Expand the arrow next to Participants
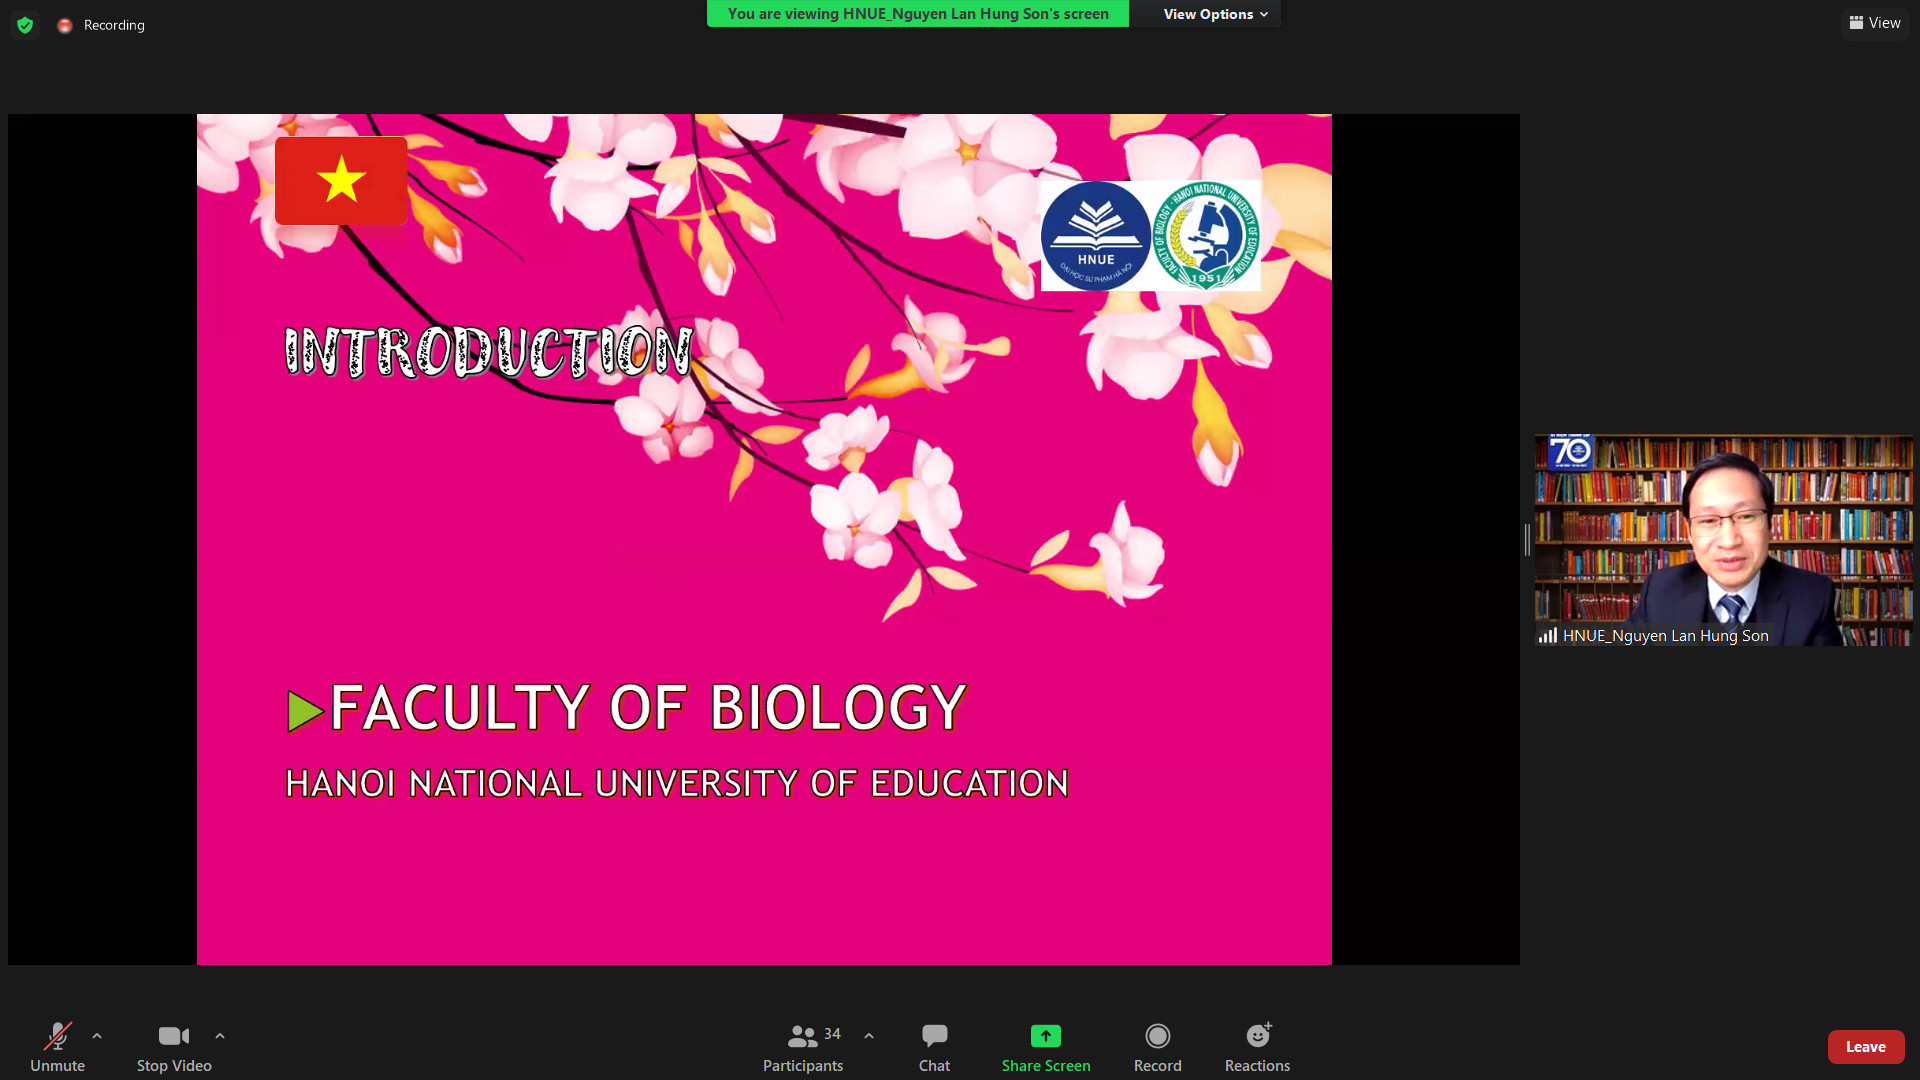Image resolution: width=1920 pixels, height=1080 pixels. click(869, 1036)
